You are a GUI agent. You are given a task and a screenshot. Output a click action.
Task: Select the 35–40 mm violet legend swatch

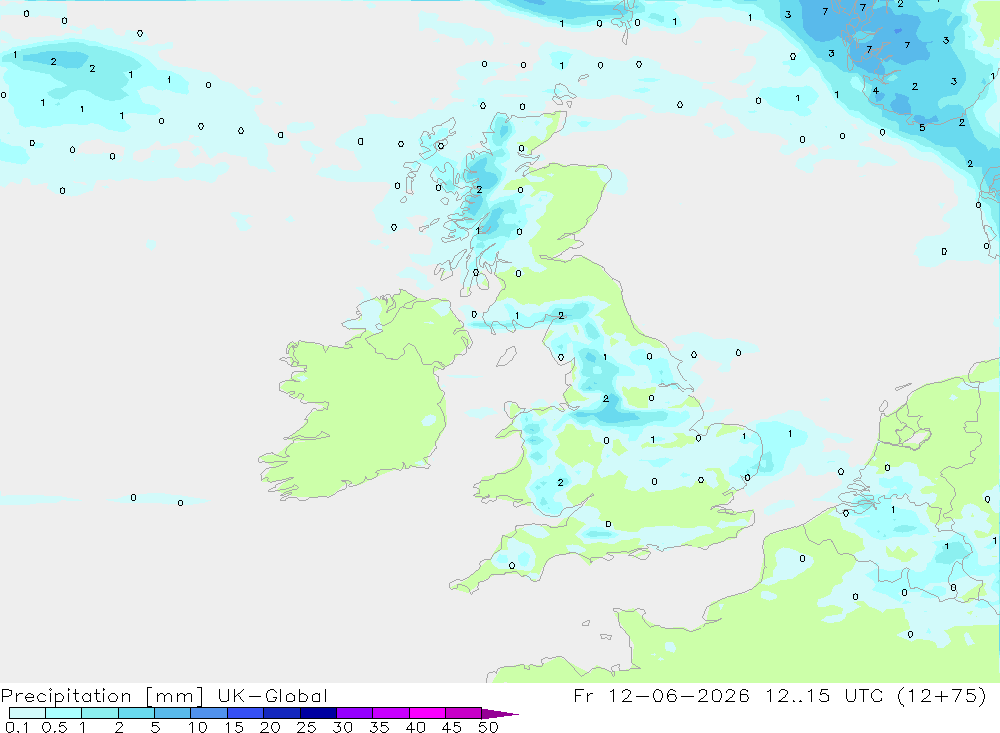click(x=390, y=713)
